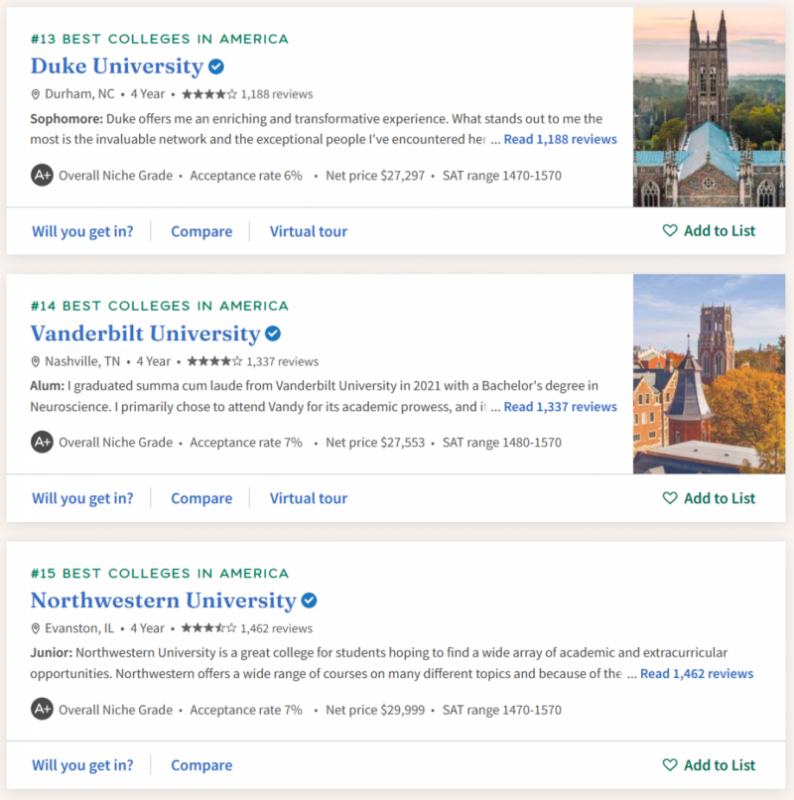
Task: Click Duke's star rating icons
Action: click(x=209, y=94)
